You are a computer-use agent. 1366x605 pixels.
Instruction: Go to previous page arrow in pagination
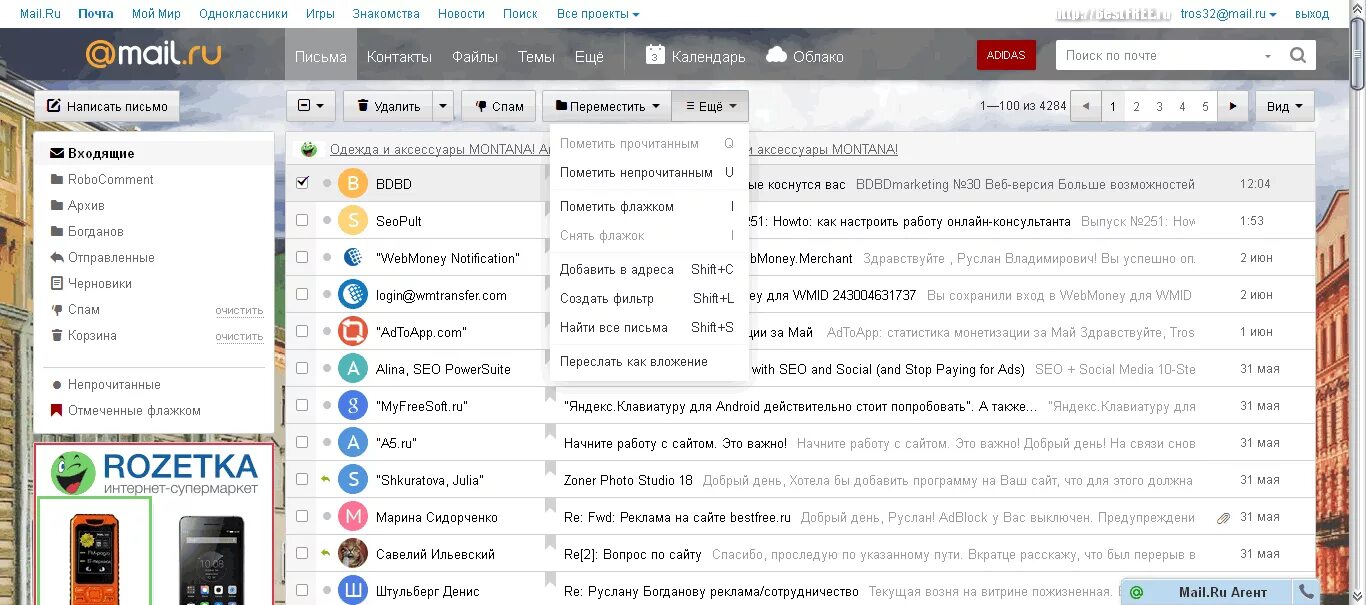1085,106
